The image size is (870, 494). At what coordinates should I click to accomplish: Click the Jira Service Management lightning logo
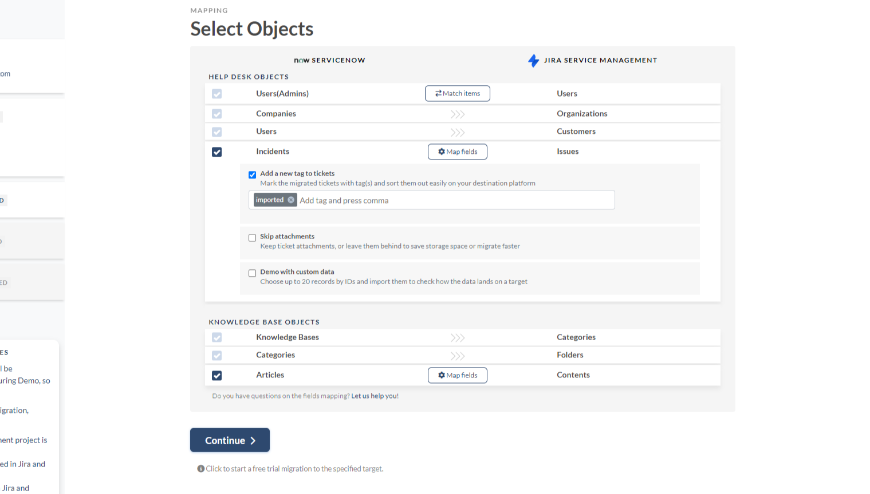point(534,61)
